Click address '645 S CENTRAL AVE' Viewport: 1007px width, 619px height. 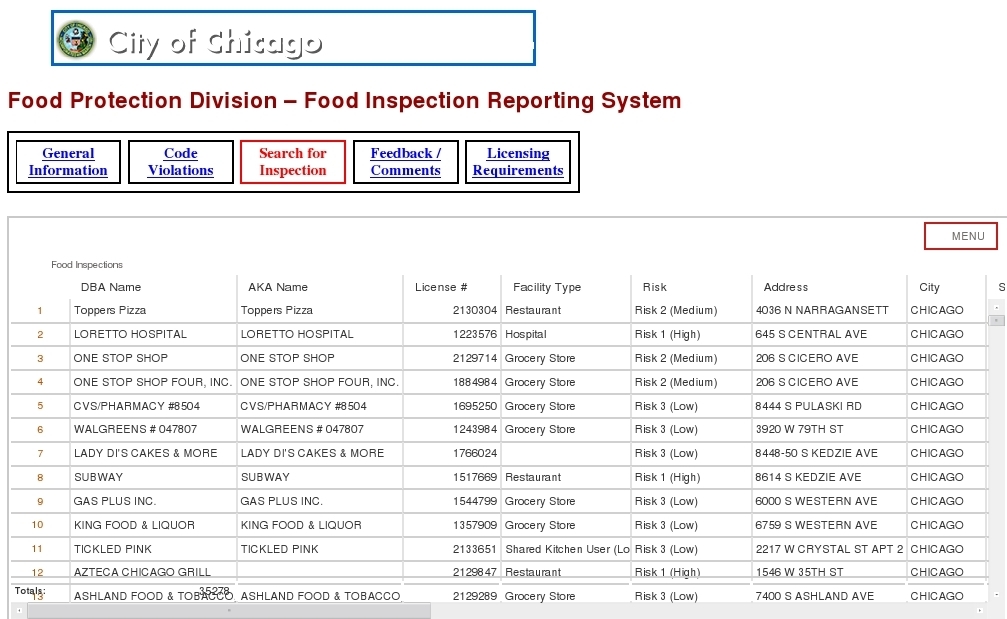[x=811, y=334]
